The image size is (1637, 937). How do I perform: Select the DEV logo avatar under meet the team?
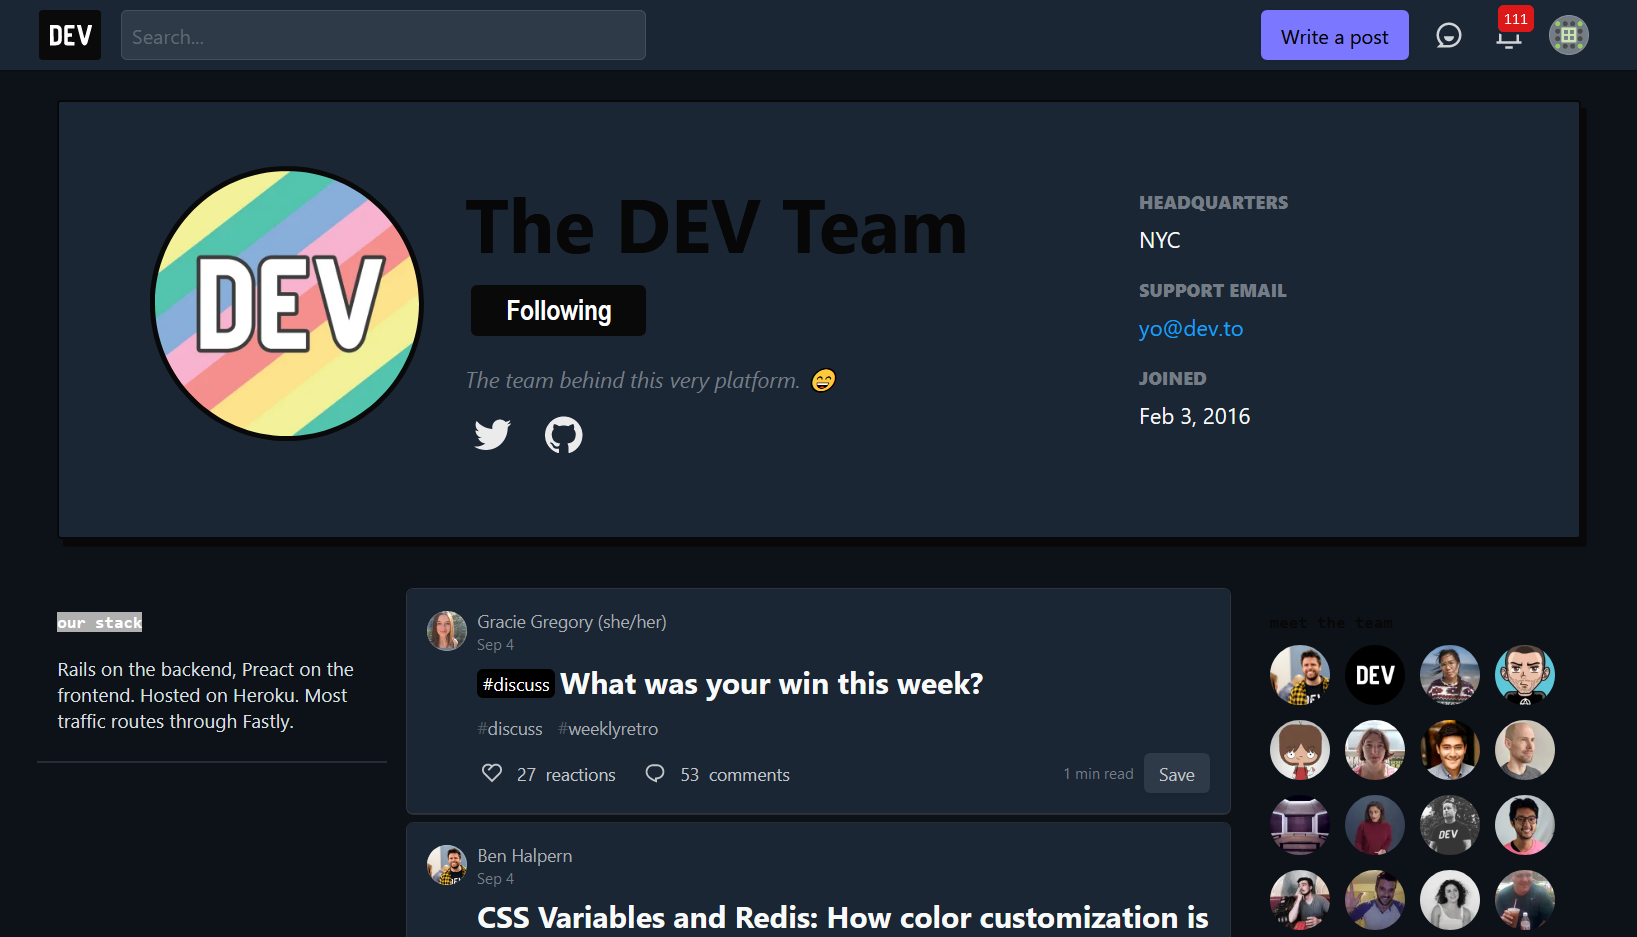point(1374,675)
